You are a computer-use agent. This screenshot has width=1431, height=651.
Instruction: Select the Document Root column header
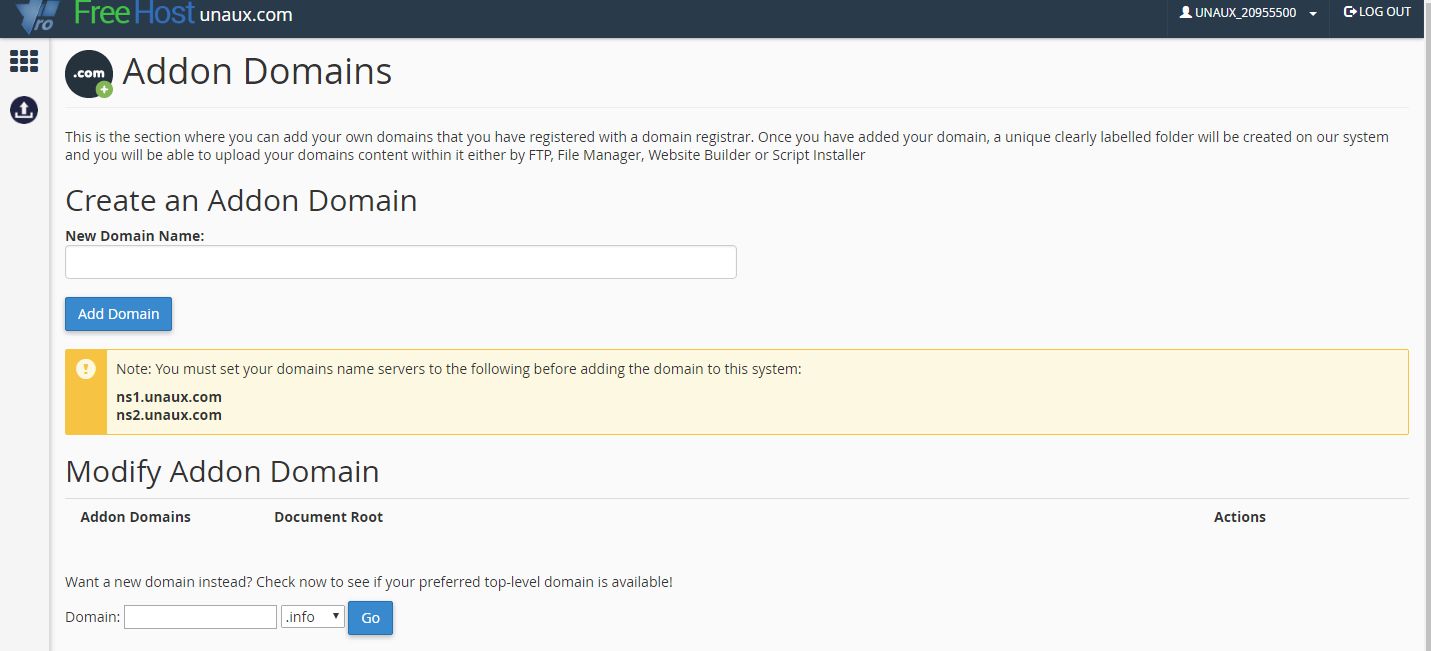tap(328, 517)
